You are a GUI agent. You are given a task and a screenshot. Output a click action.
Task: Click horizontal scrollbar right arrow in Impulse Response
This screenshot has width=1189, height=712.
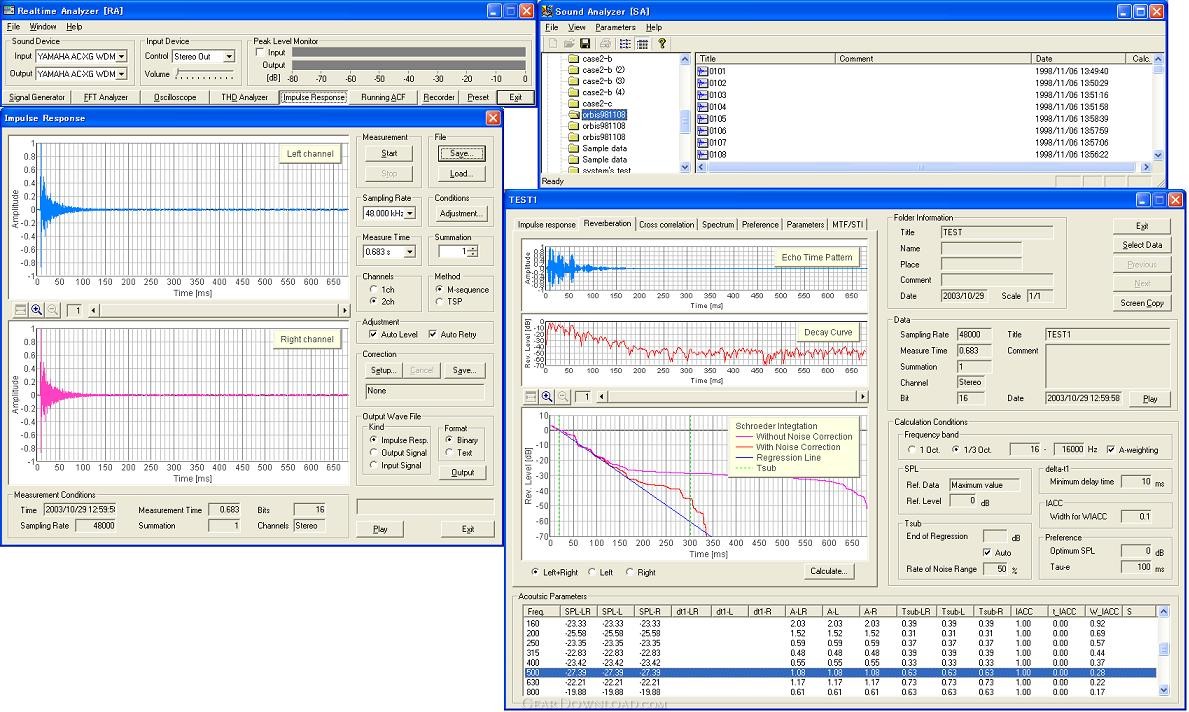point(344,310)
